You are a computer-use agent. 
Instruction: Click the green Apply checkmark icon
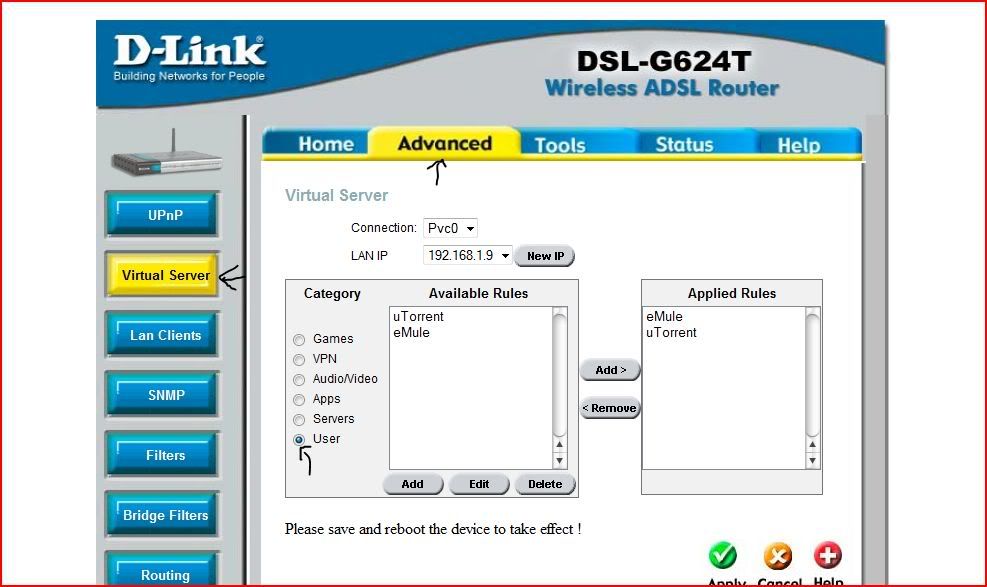pyautogui.click(x=723, y=556)
